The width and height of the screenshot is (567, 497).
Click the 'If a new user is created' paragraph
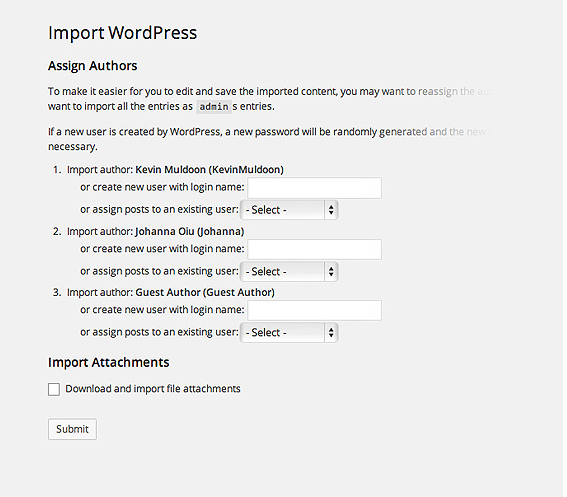(271, 139)
